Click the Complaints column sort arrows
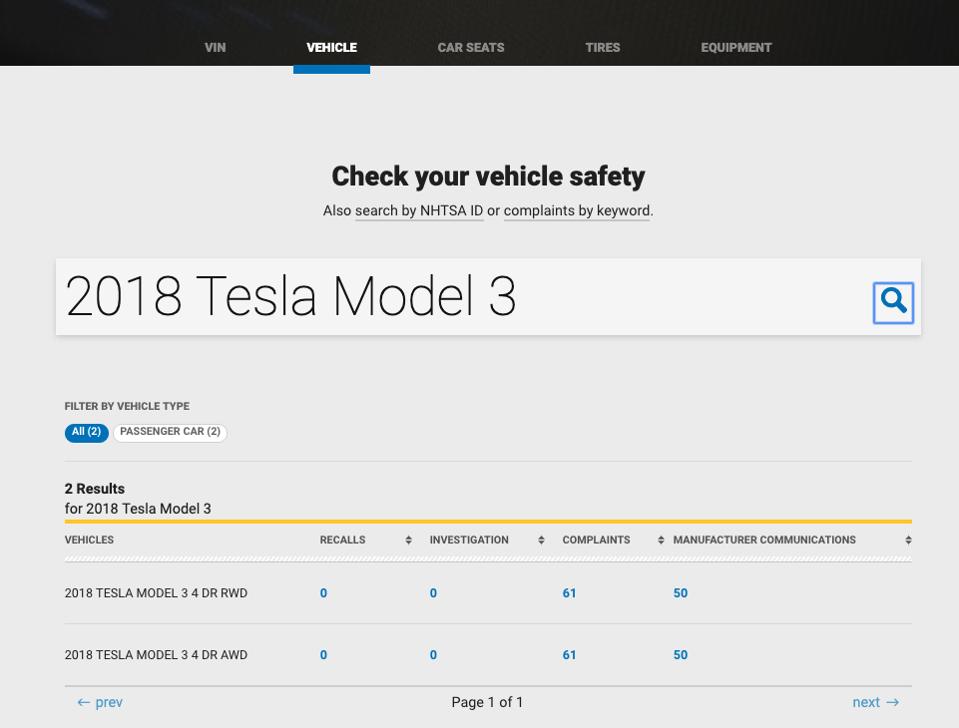The height and width of the screenshot is (728, 959). click(x=659, y=539)
